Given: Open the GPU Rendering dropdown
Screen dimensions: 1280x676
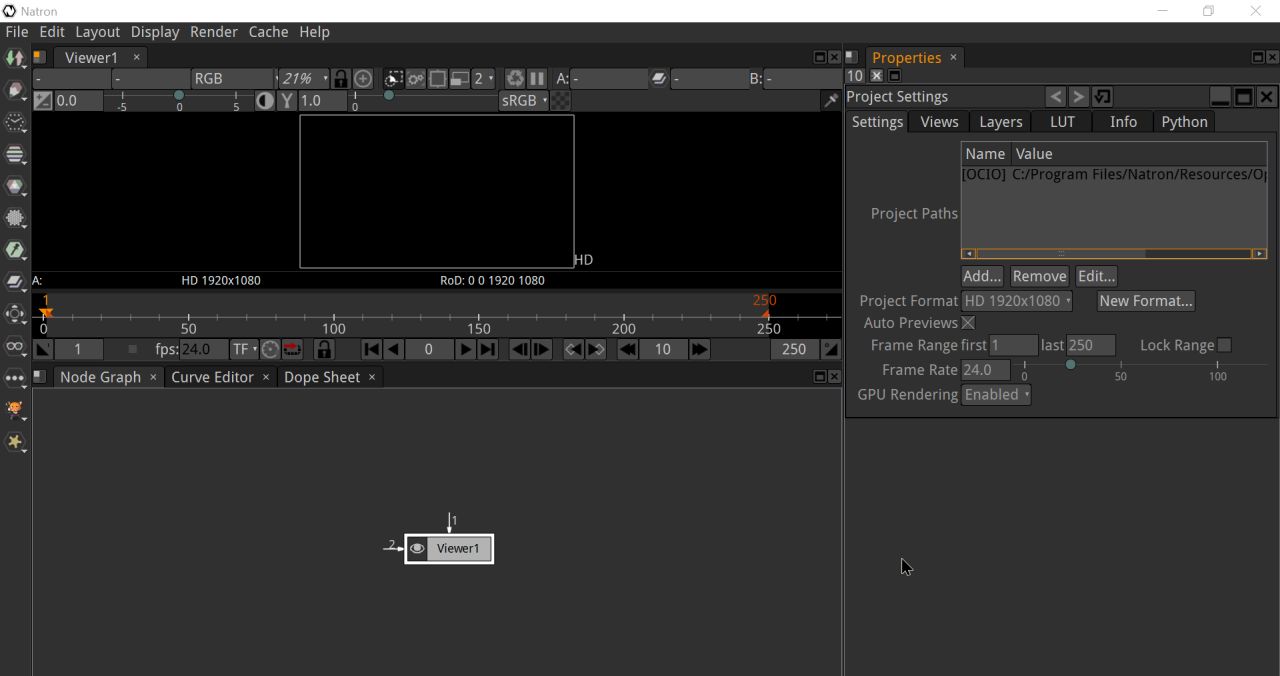Looking at the screenshot, I should point(995,394).
